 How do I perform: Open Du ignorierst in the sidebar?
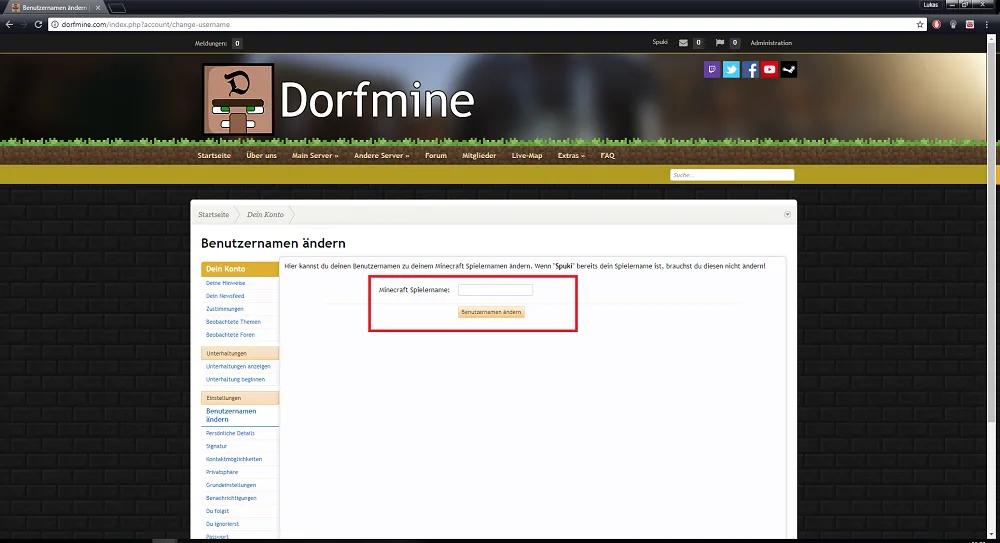point(223,524)
